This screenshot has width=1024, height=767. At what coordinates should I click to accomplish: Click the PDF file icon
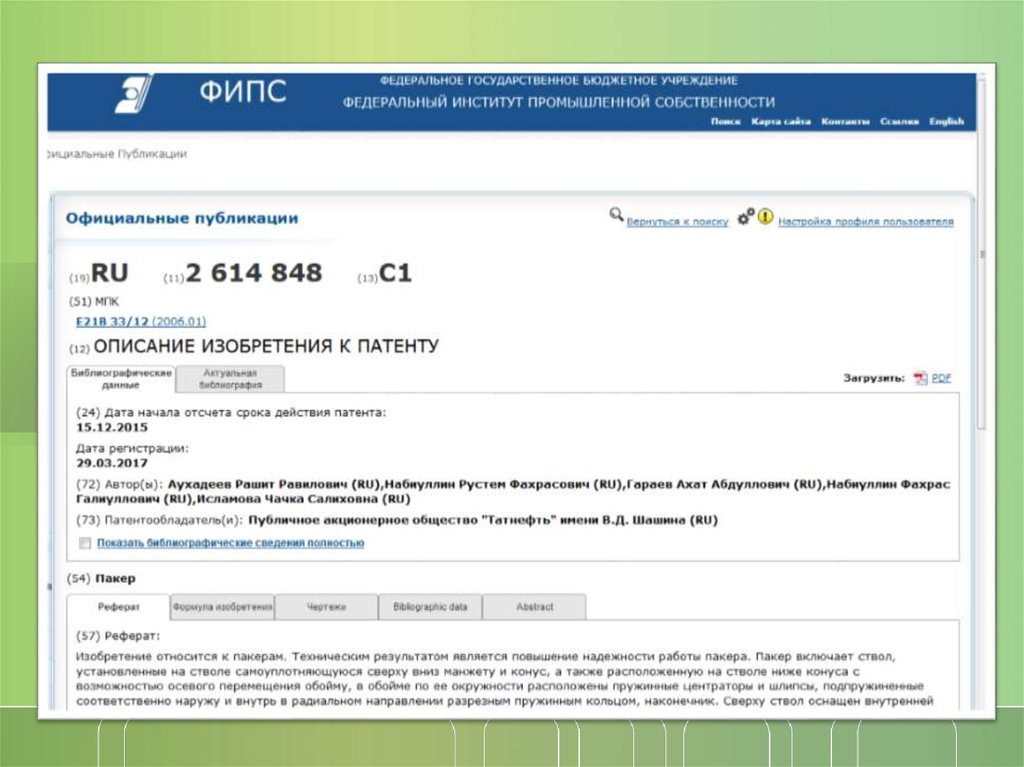coord(920,378)
